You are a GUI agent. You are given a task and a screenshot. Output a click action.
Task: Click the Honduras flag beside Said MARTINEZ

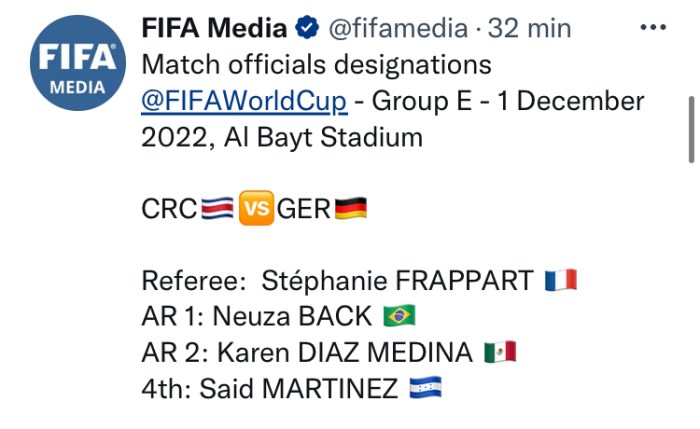[x=425, y=388]
